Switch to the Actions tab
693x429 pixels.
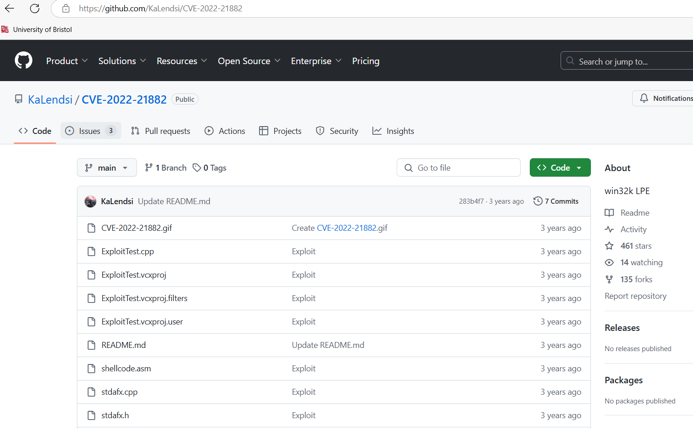(x=225, y=131)
